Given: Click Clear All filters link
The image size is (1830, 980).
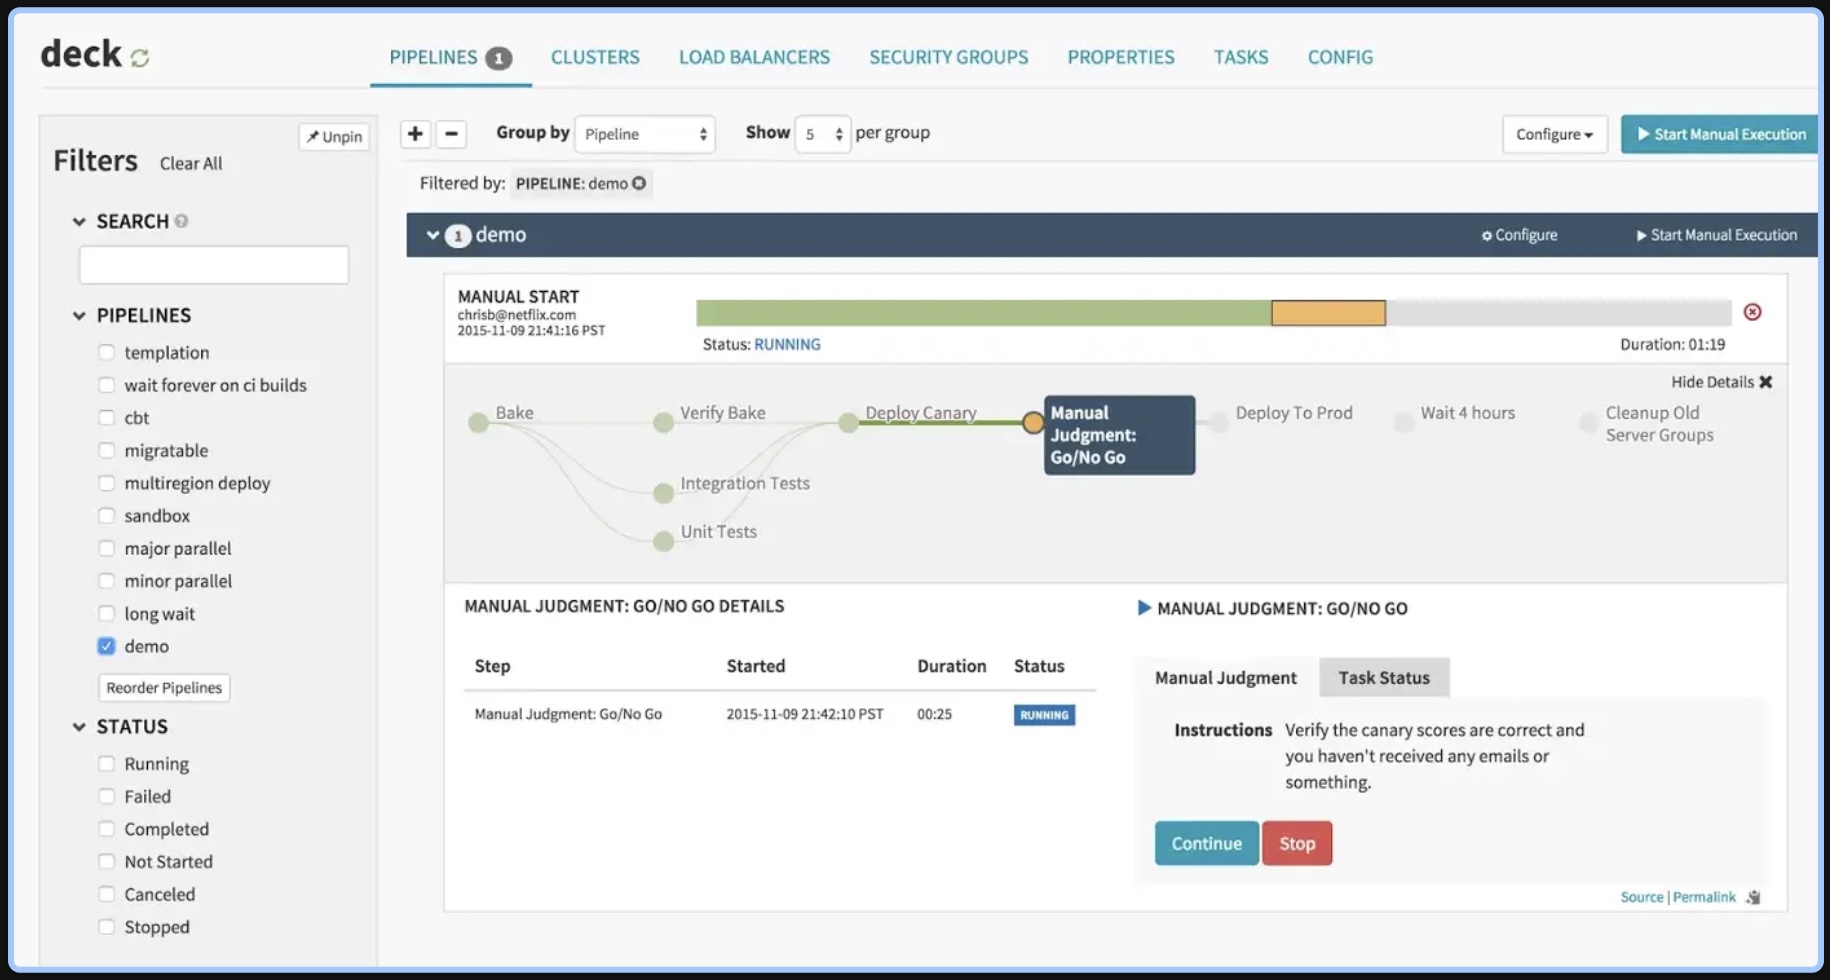Looking at the screenshot, I should click(191, 163).
